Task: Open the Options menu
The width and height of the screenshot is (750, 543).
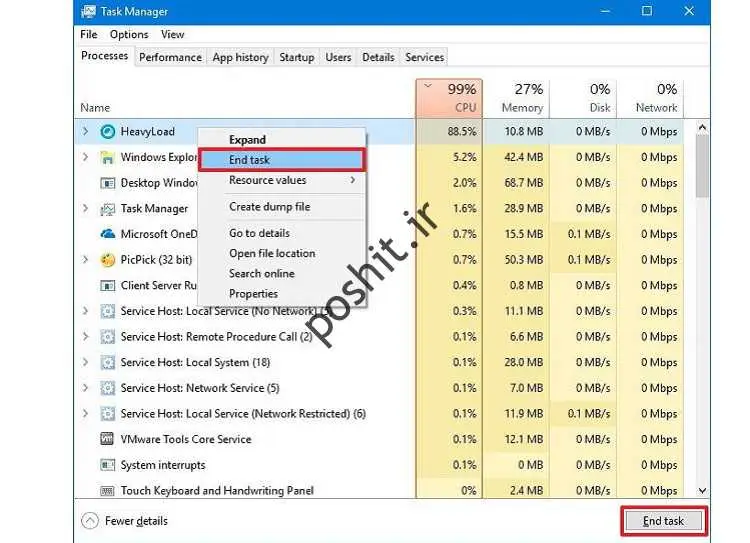Action: pyautogui.click(x=129, y=34)
